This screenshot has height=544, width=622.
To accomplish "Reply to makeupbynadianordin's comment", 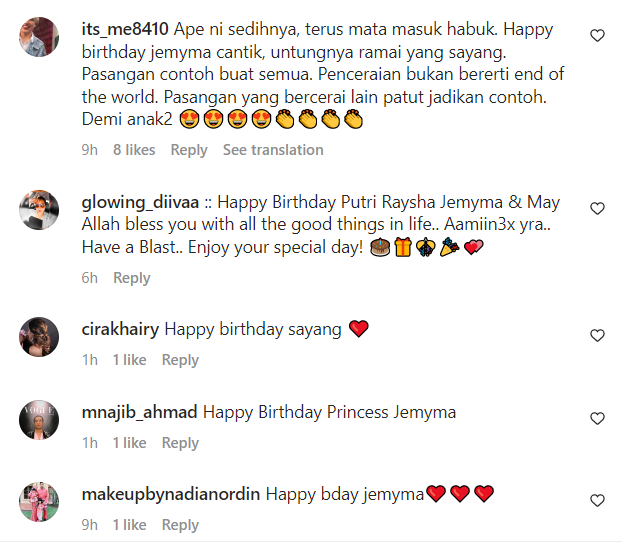I will [180, 525].
